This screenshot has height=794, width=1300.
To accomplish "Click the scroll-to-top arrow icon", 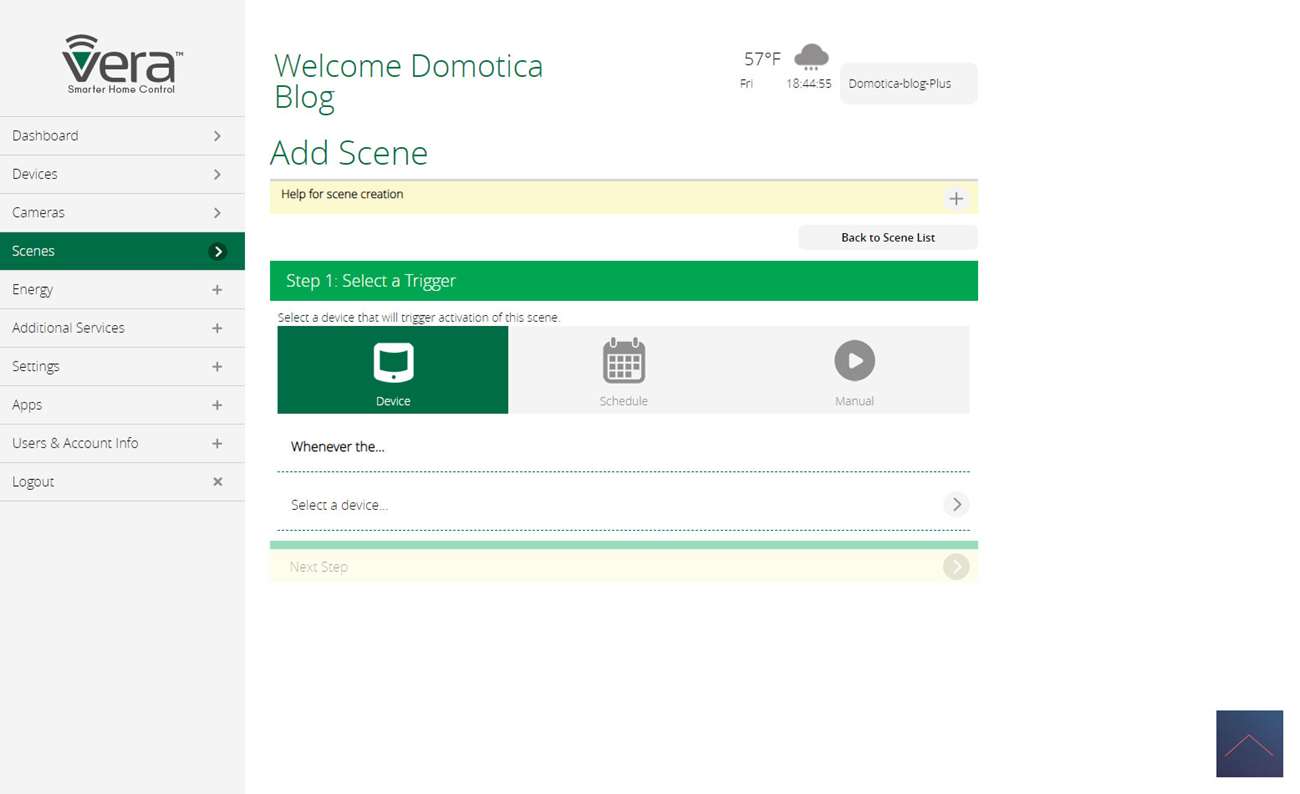I will (1249, 744).
